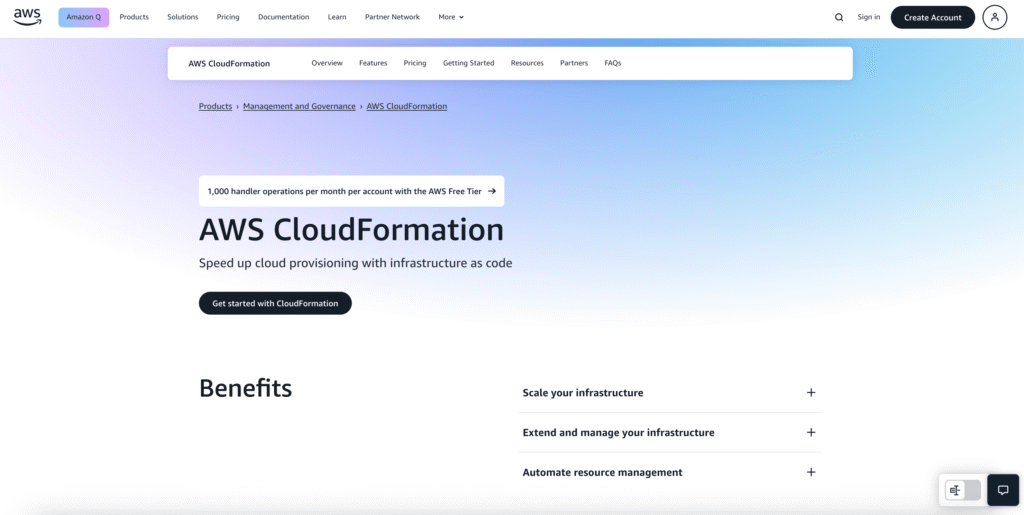Expand Automate resource management section

click(x=670, y=473)
